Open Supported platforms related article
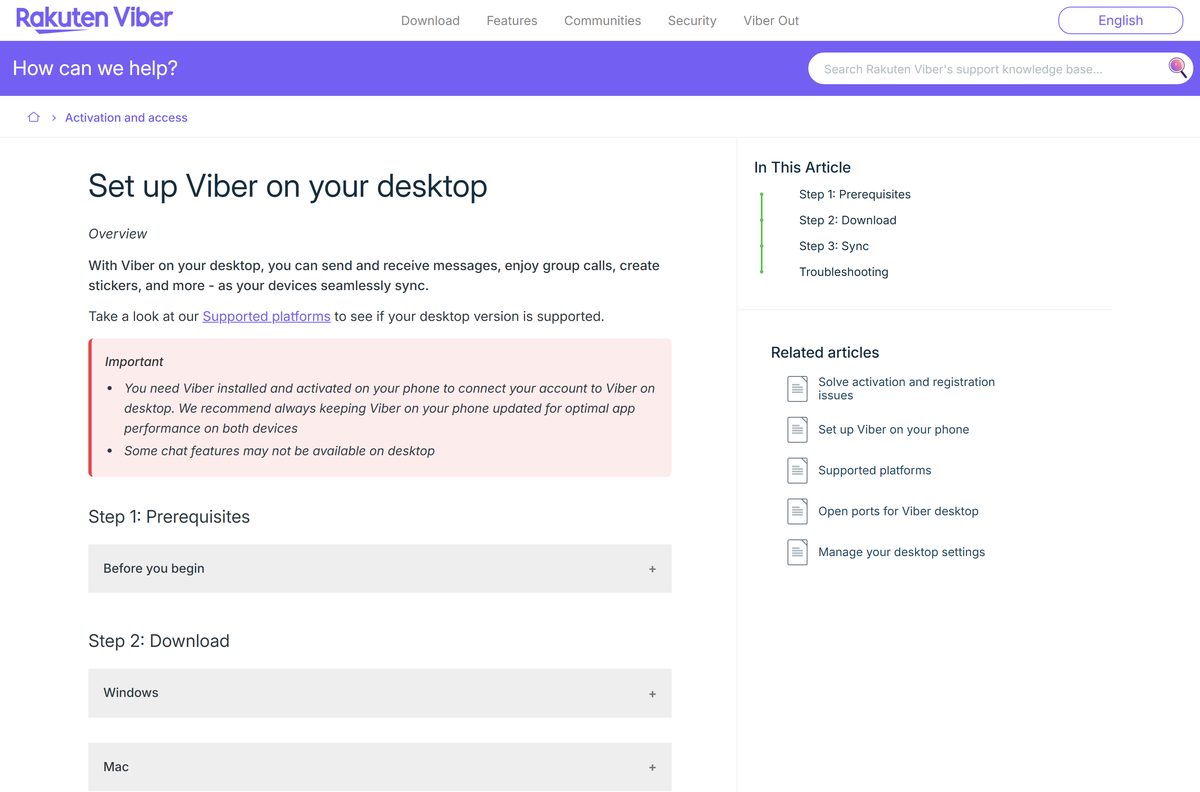The width and height of the screenshot is (1200, 792). (x=875, y=470)
